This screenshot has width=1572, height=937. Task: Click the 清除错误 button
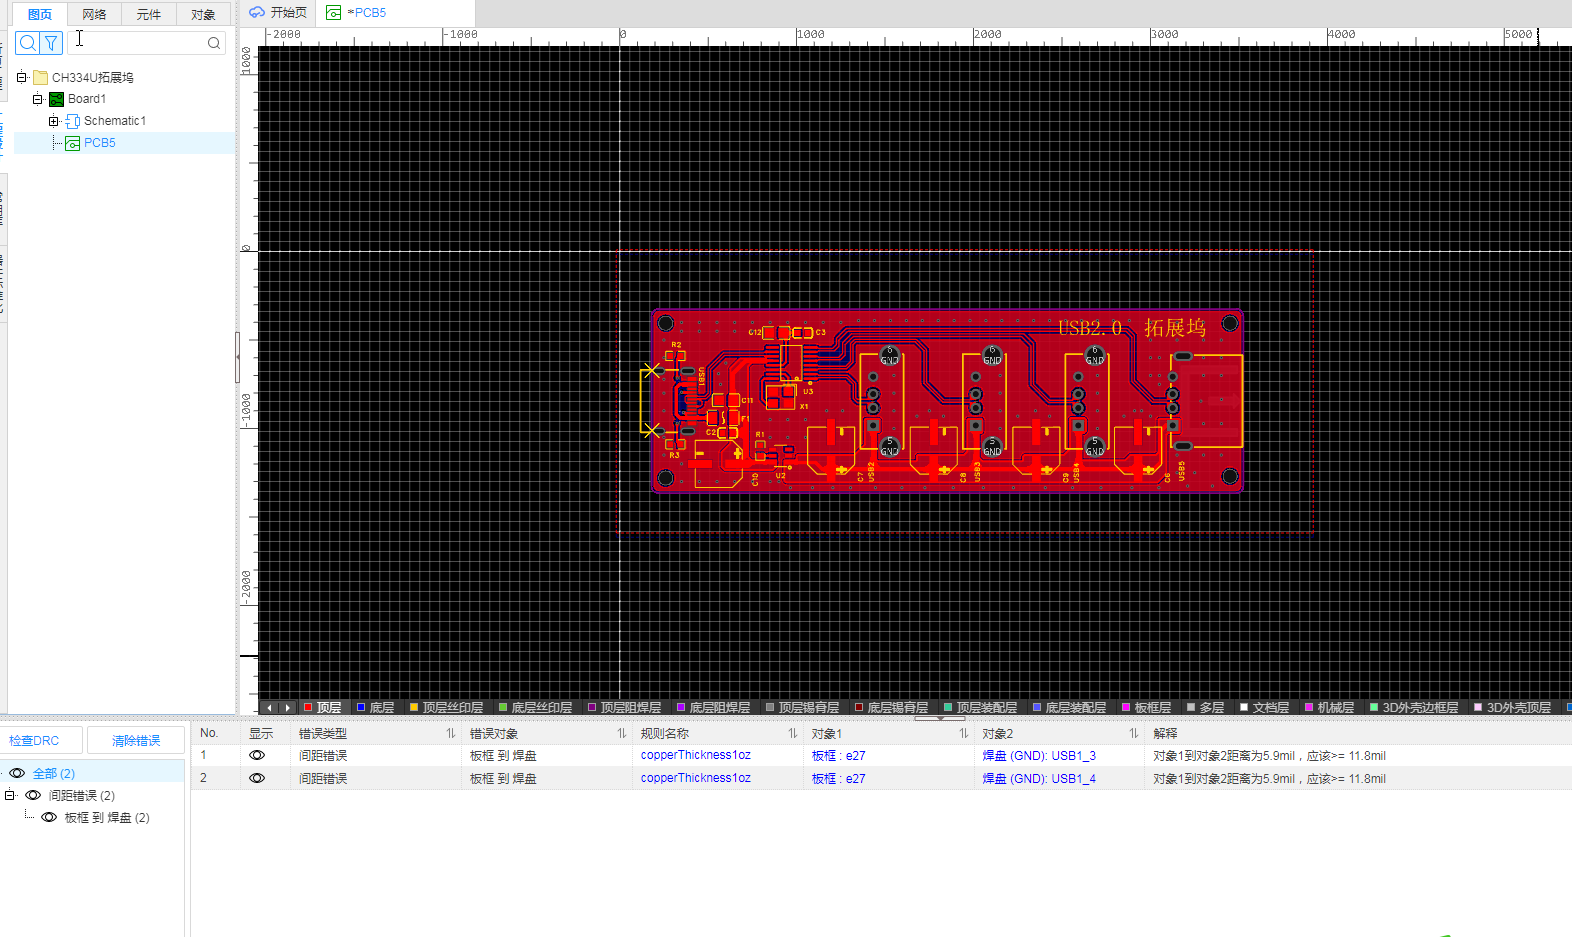point(136,741)
